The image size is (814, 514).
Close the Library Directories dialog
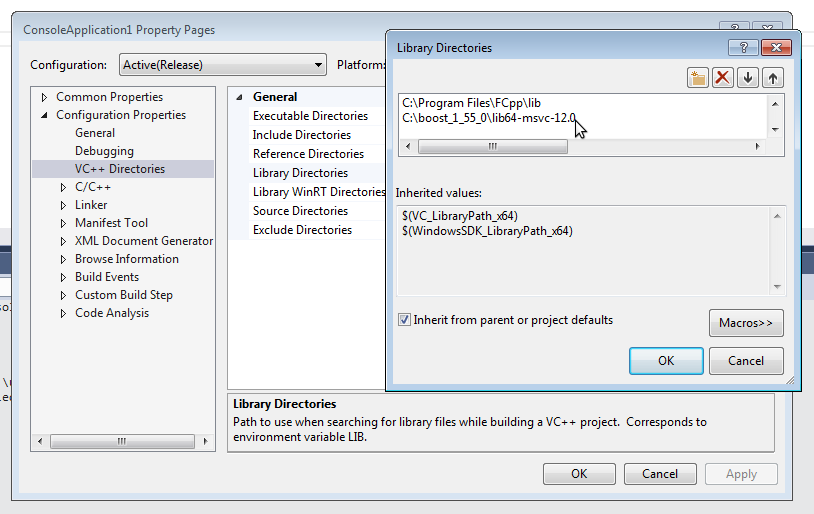click(776, 47)
